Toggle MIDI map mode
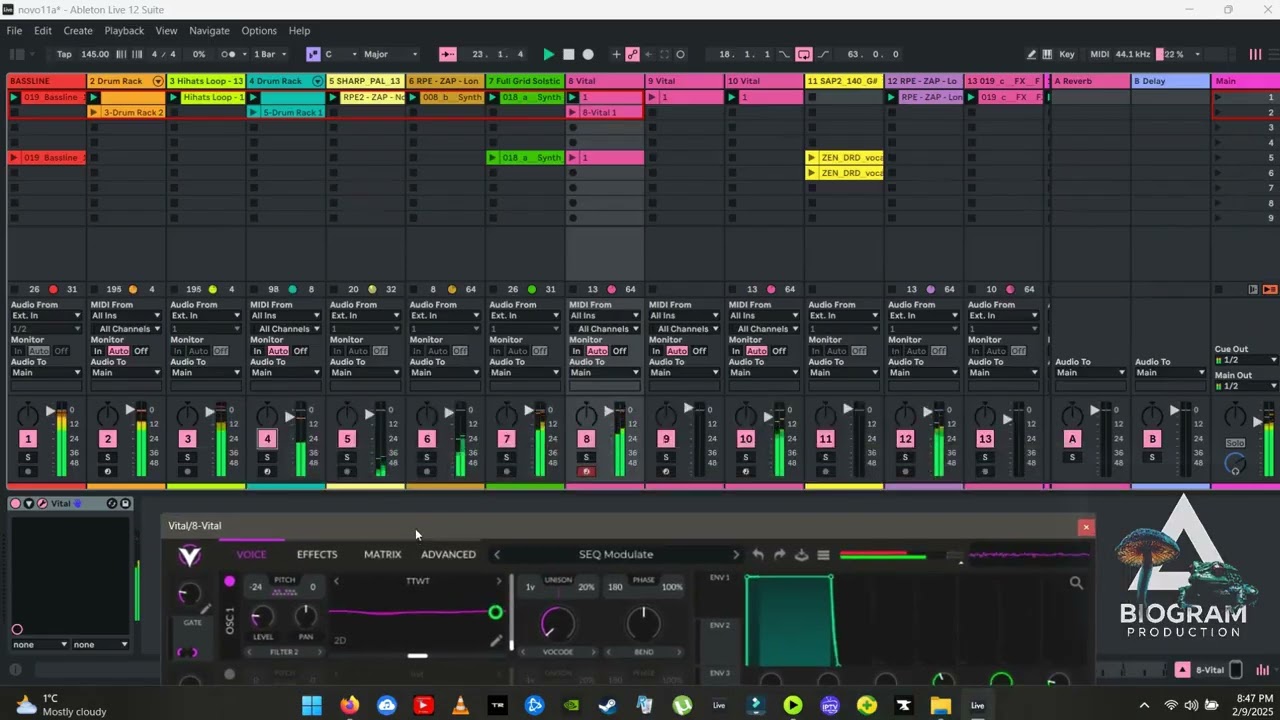1280x720 pixels. (x=1100, y=54)
